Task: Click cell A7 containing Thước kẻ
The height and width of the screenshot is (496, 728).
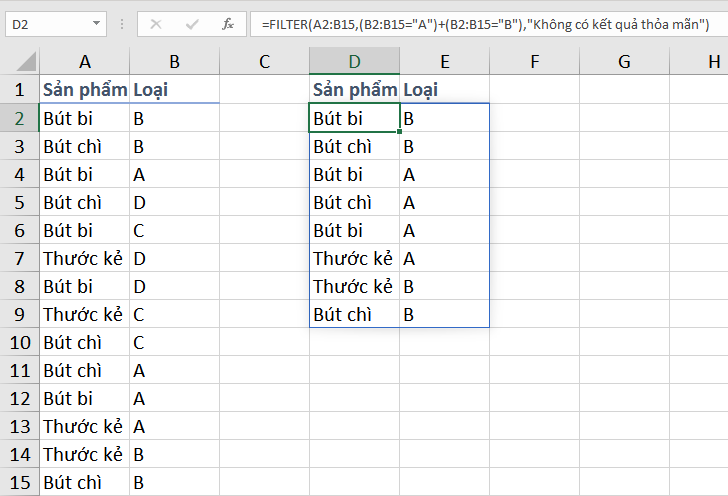Action: [85, 258]
